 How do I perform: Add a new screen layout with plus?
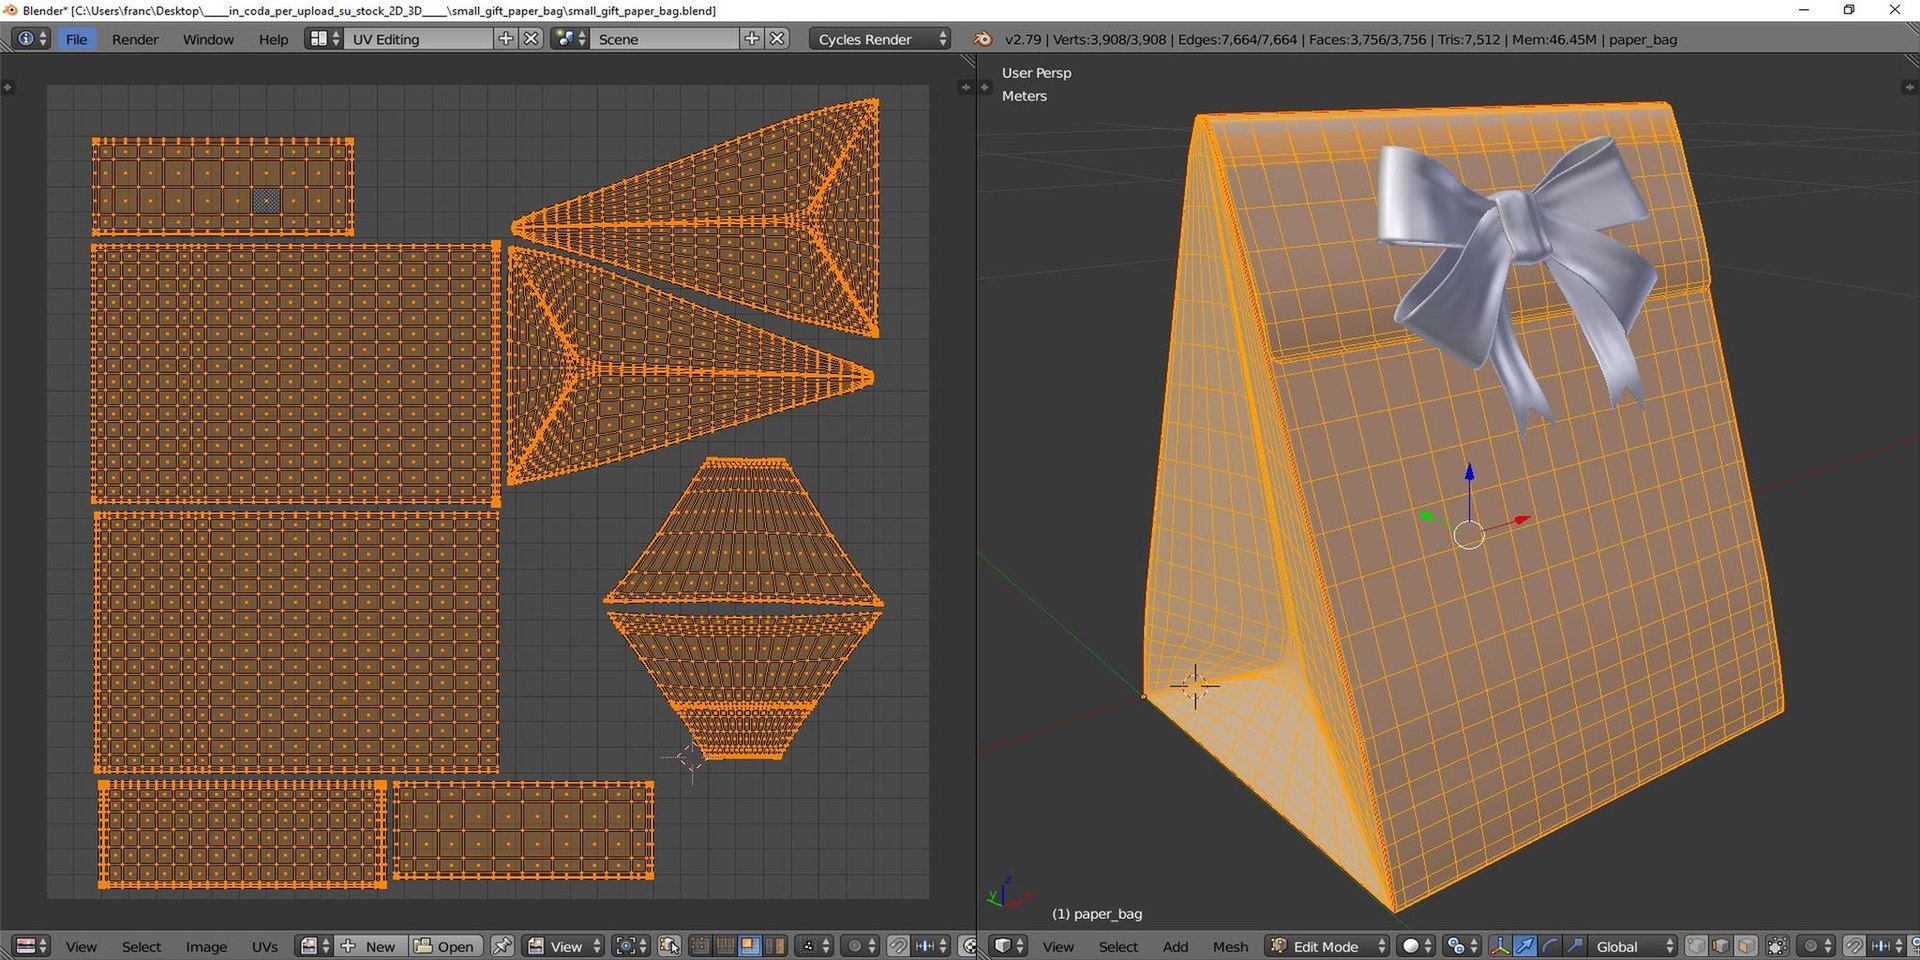(x=506, y=39)
